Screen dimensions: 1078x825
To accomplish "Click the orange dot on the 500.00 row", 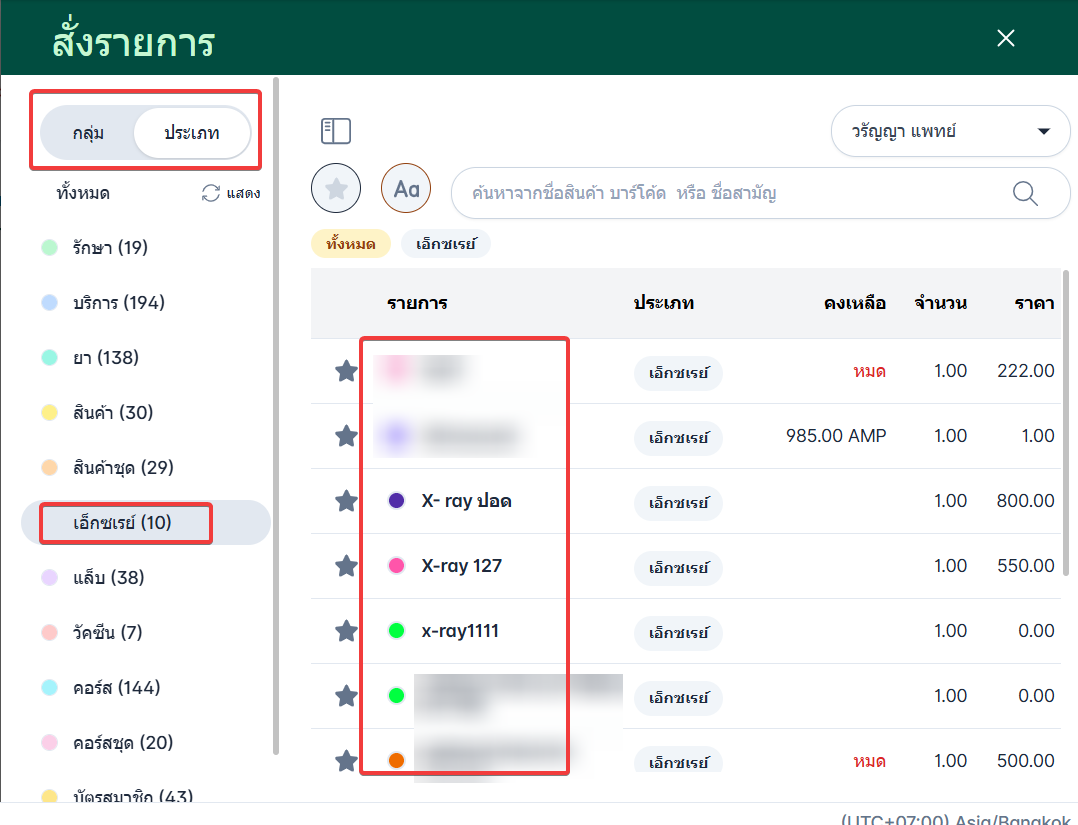I will (x=397, y=760).
